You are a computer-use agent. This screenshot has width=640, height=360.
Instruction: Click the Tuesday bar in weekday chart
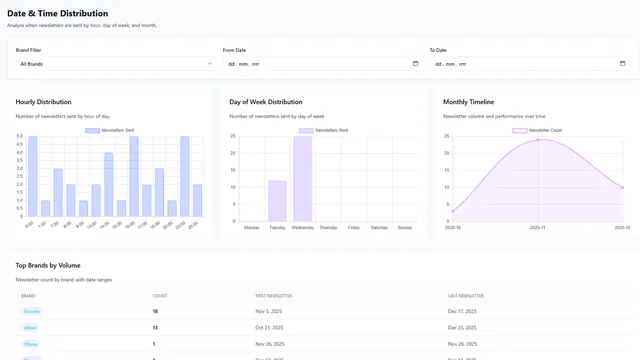coord(277,201)
